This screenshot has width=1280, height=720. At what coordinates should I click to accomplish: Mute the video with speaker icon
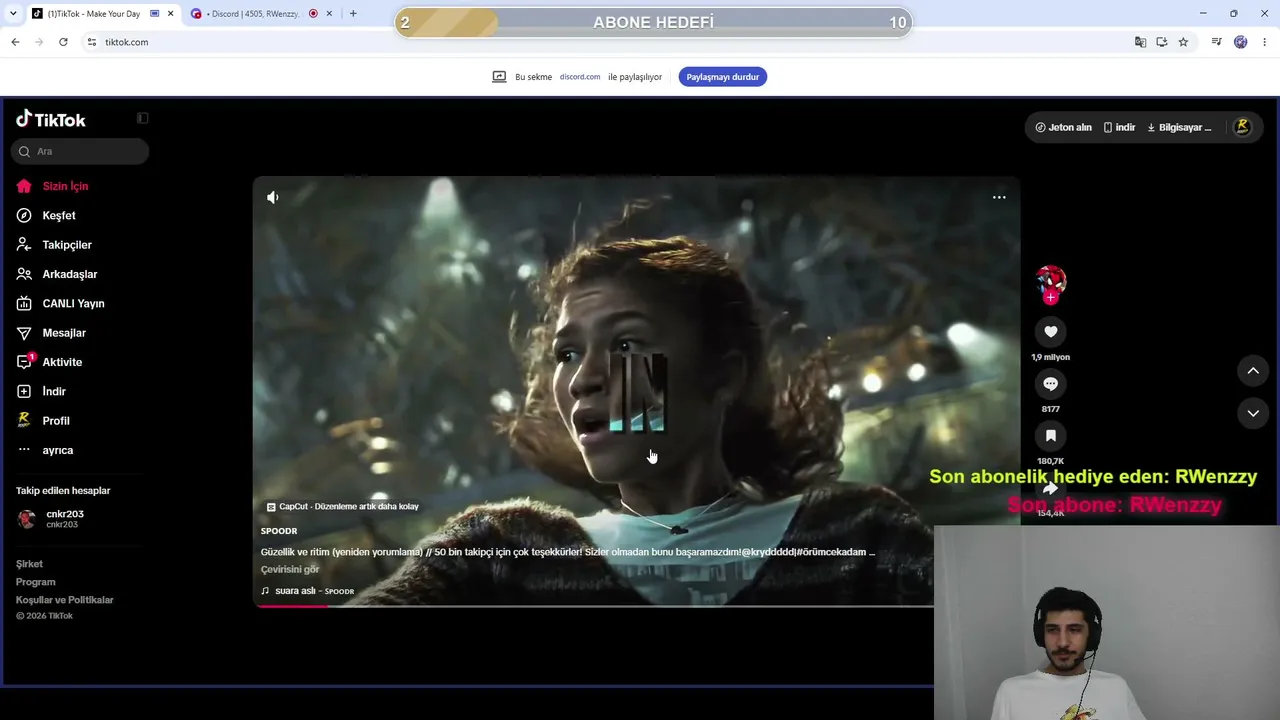coord(273,197)
